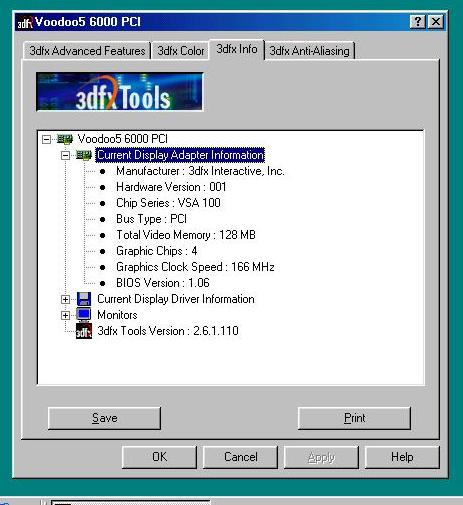Click the 3dfx Tools banner image
Screen dimensions: 463x505
[119, 92]
